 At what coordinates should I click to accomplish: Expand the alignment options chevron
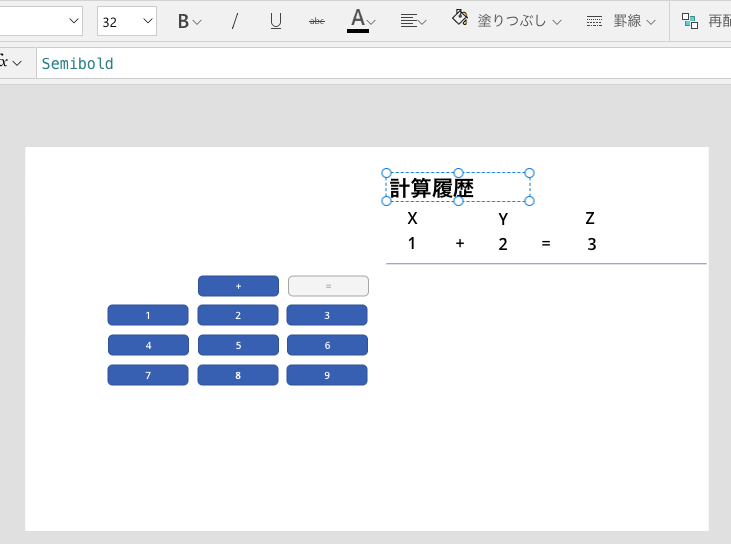(422, 22)
